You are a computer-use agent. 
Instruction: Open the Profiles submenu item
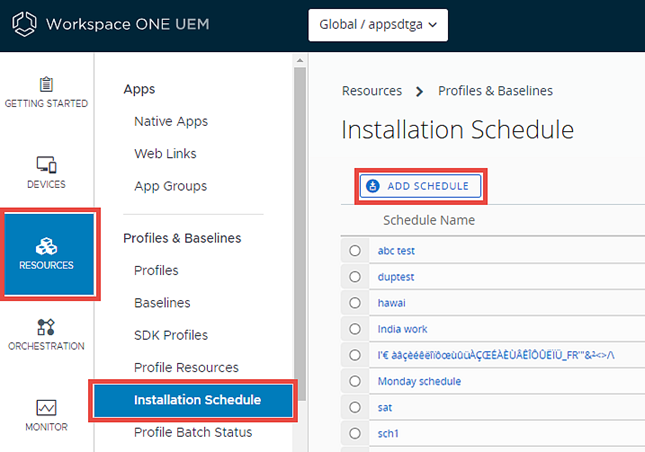point(156,270)
